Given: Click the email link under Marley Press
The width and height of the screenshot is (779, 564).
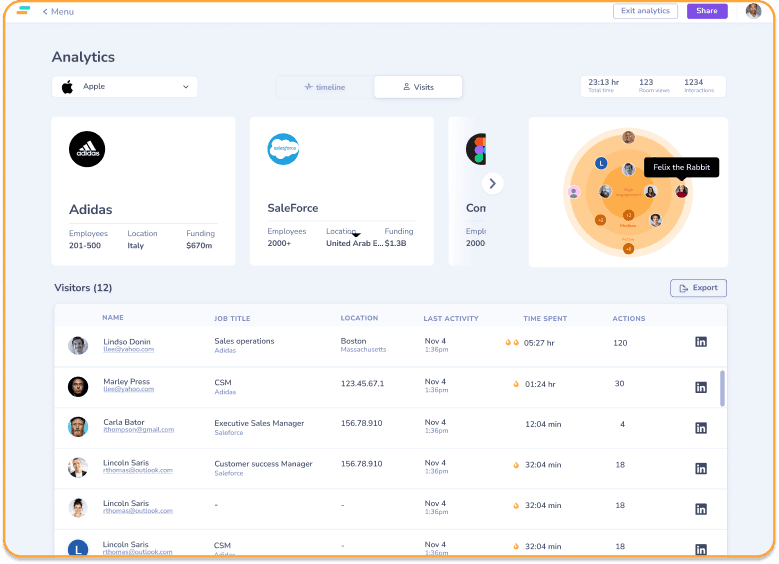Looking at the screenshot, I should click(x=129, y=389).
